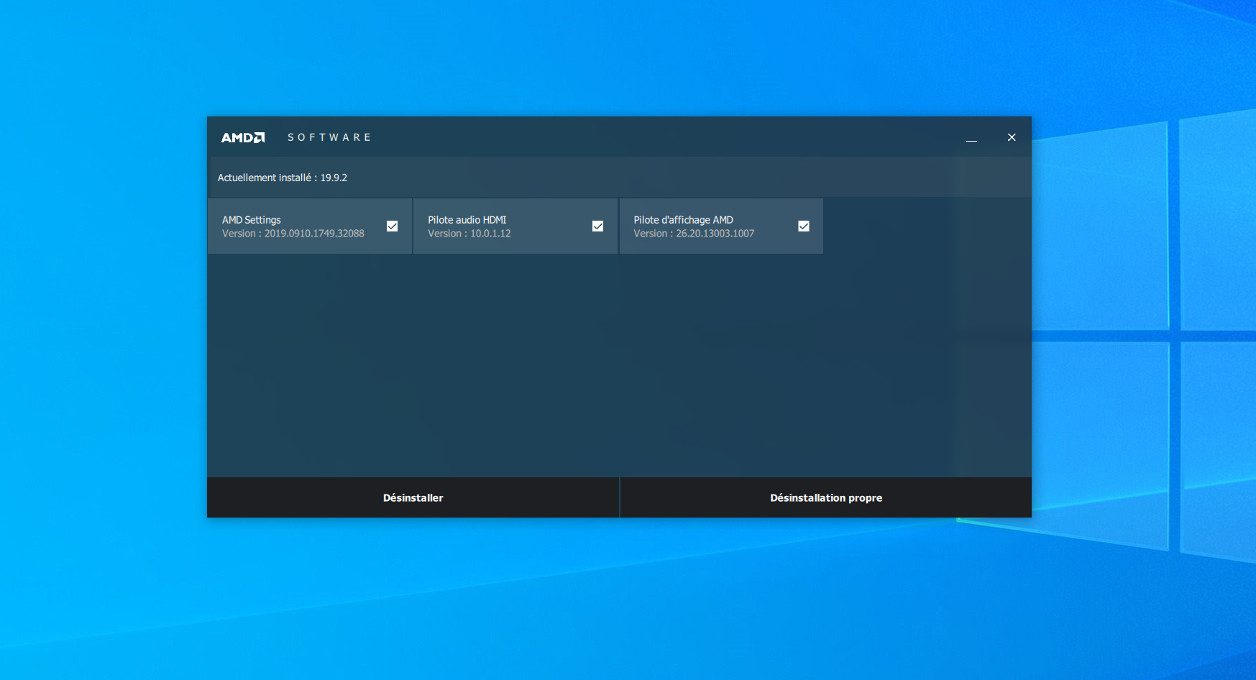Click empty title bar between SOFTWARE and minimize
This screenshot has height=680, width=1256.
click(660, 137)
